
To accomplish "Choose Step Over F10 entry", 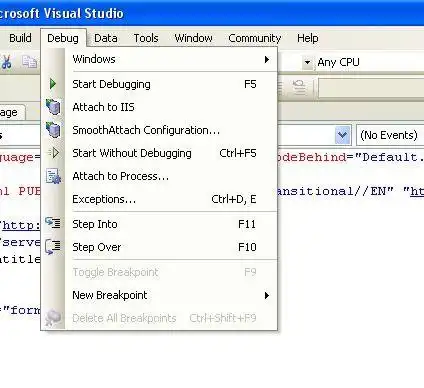I will click(x=159, y=247).
